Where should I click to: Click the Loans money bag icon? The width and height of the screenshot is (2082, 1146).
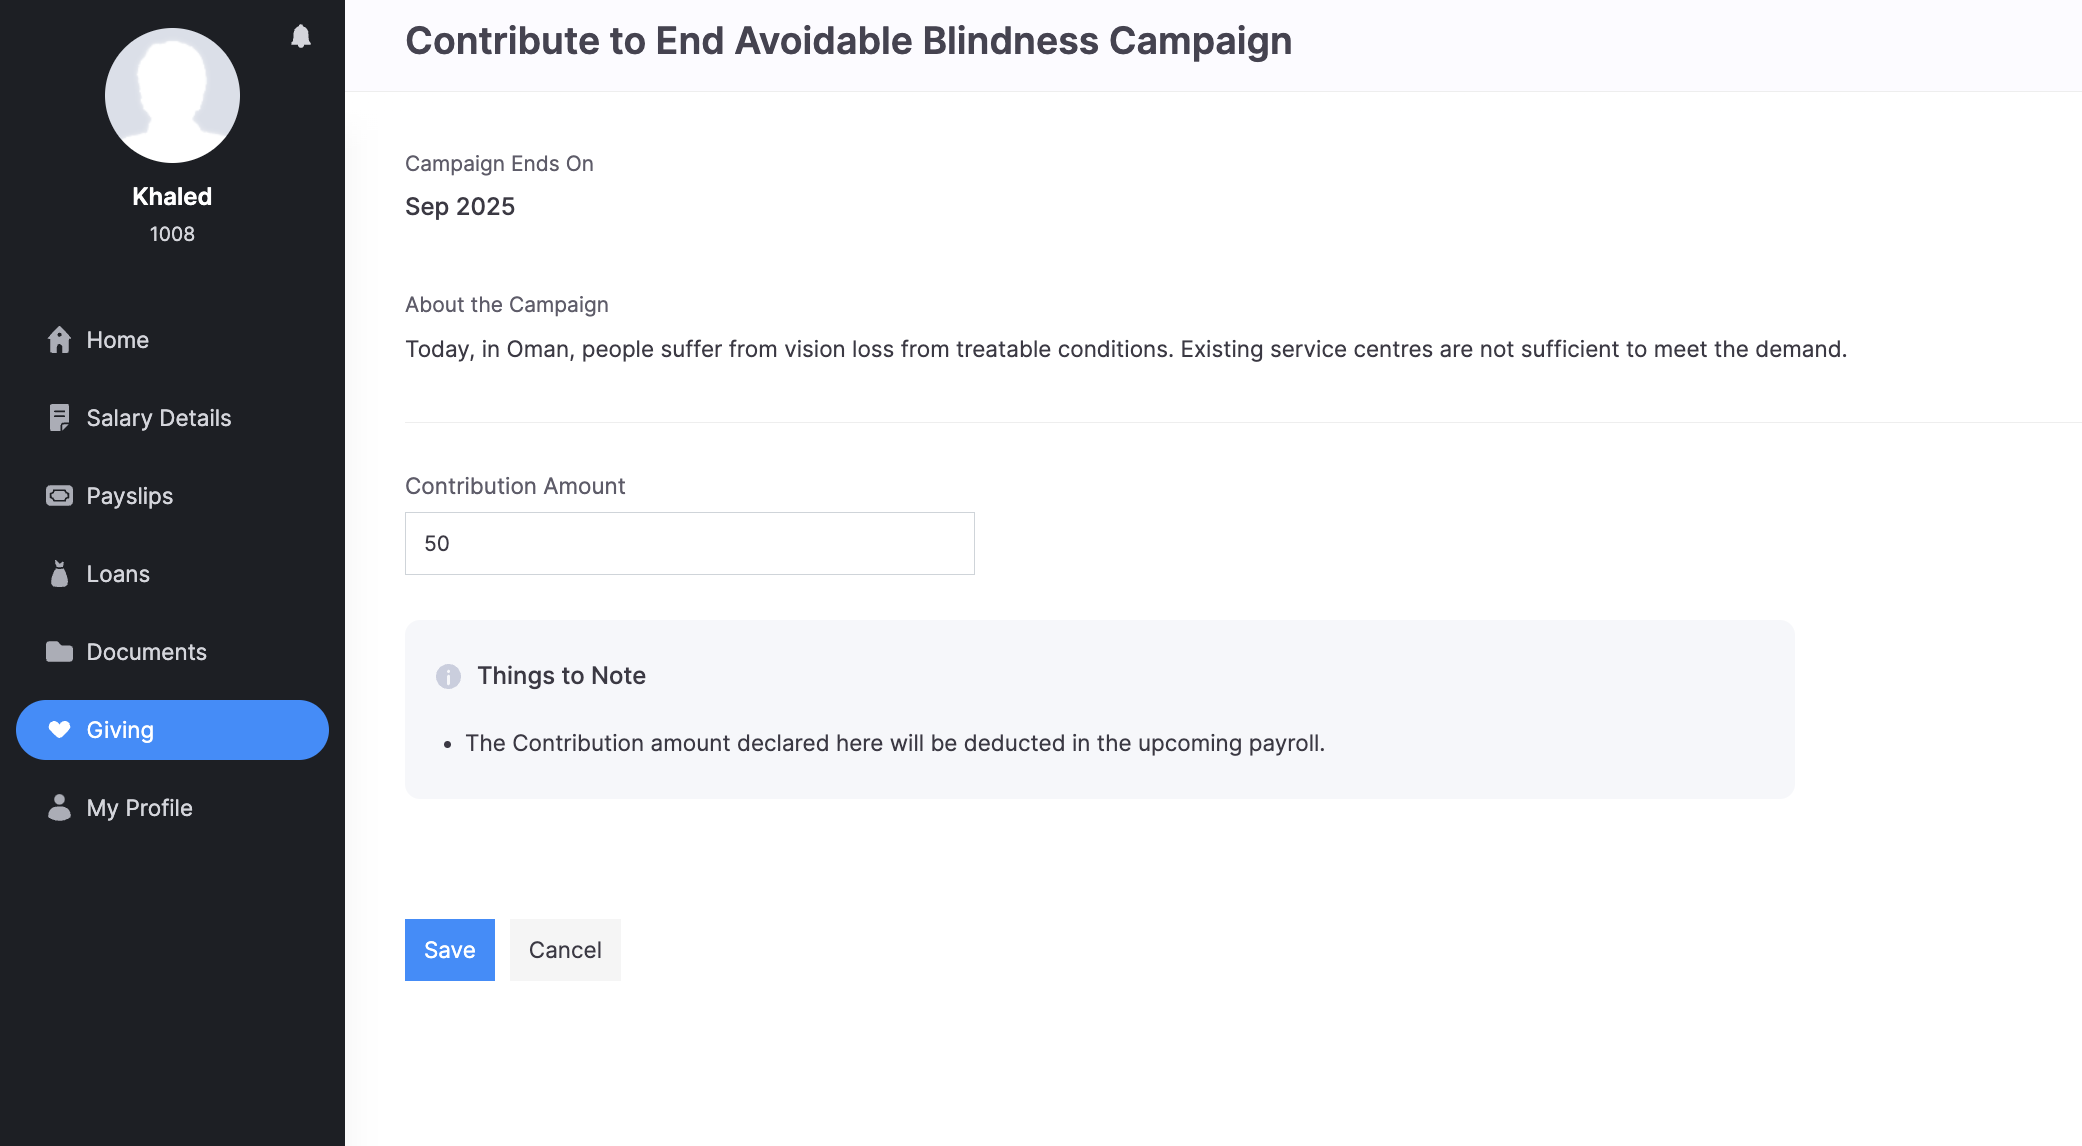tap(60, 574)
